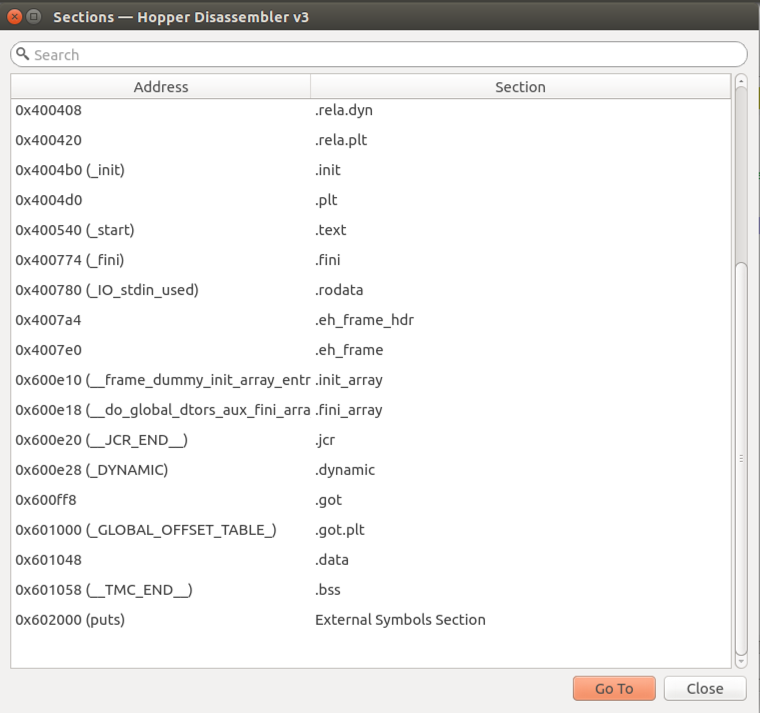Select the .rela.plt section entry

click(x=341, y=140)
